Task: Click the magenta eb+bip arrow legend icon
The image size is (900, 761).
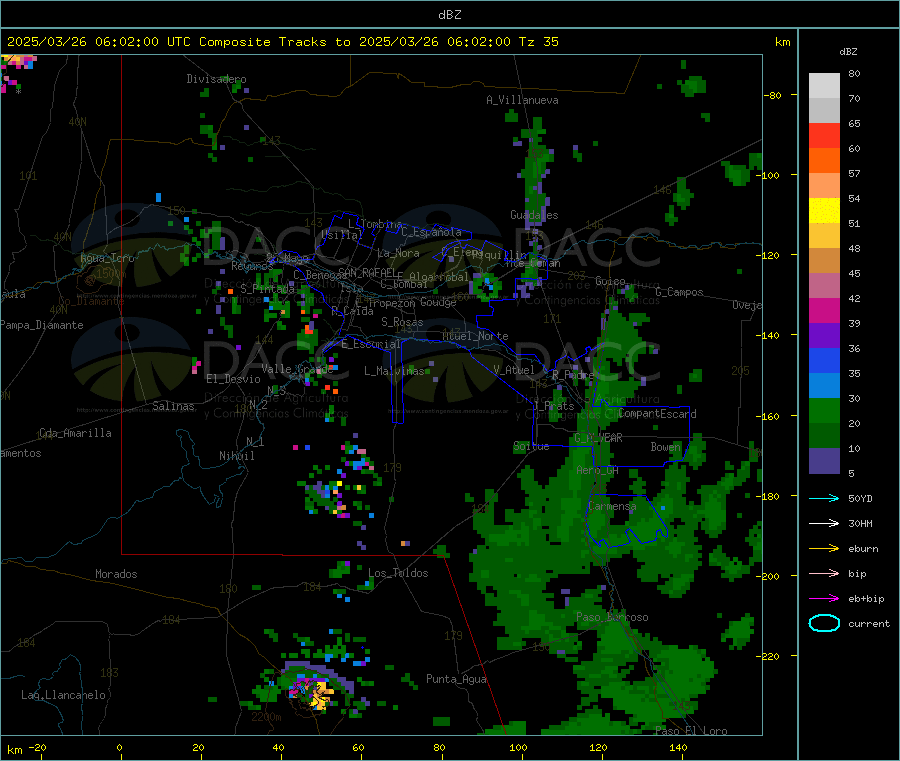Action: [x=824, y=598]
